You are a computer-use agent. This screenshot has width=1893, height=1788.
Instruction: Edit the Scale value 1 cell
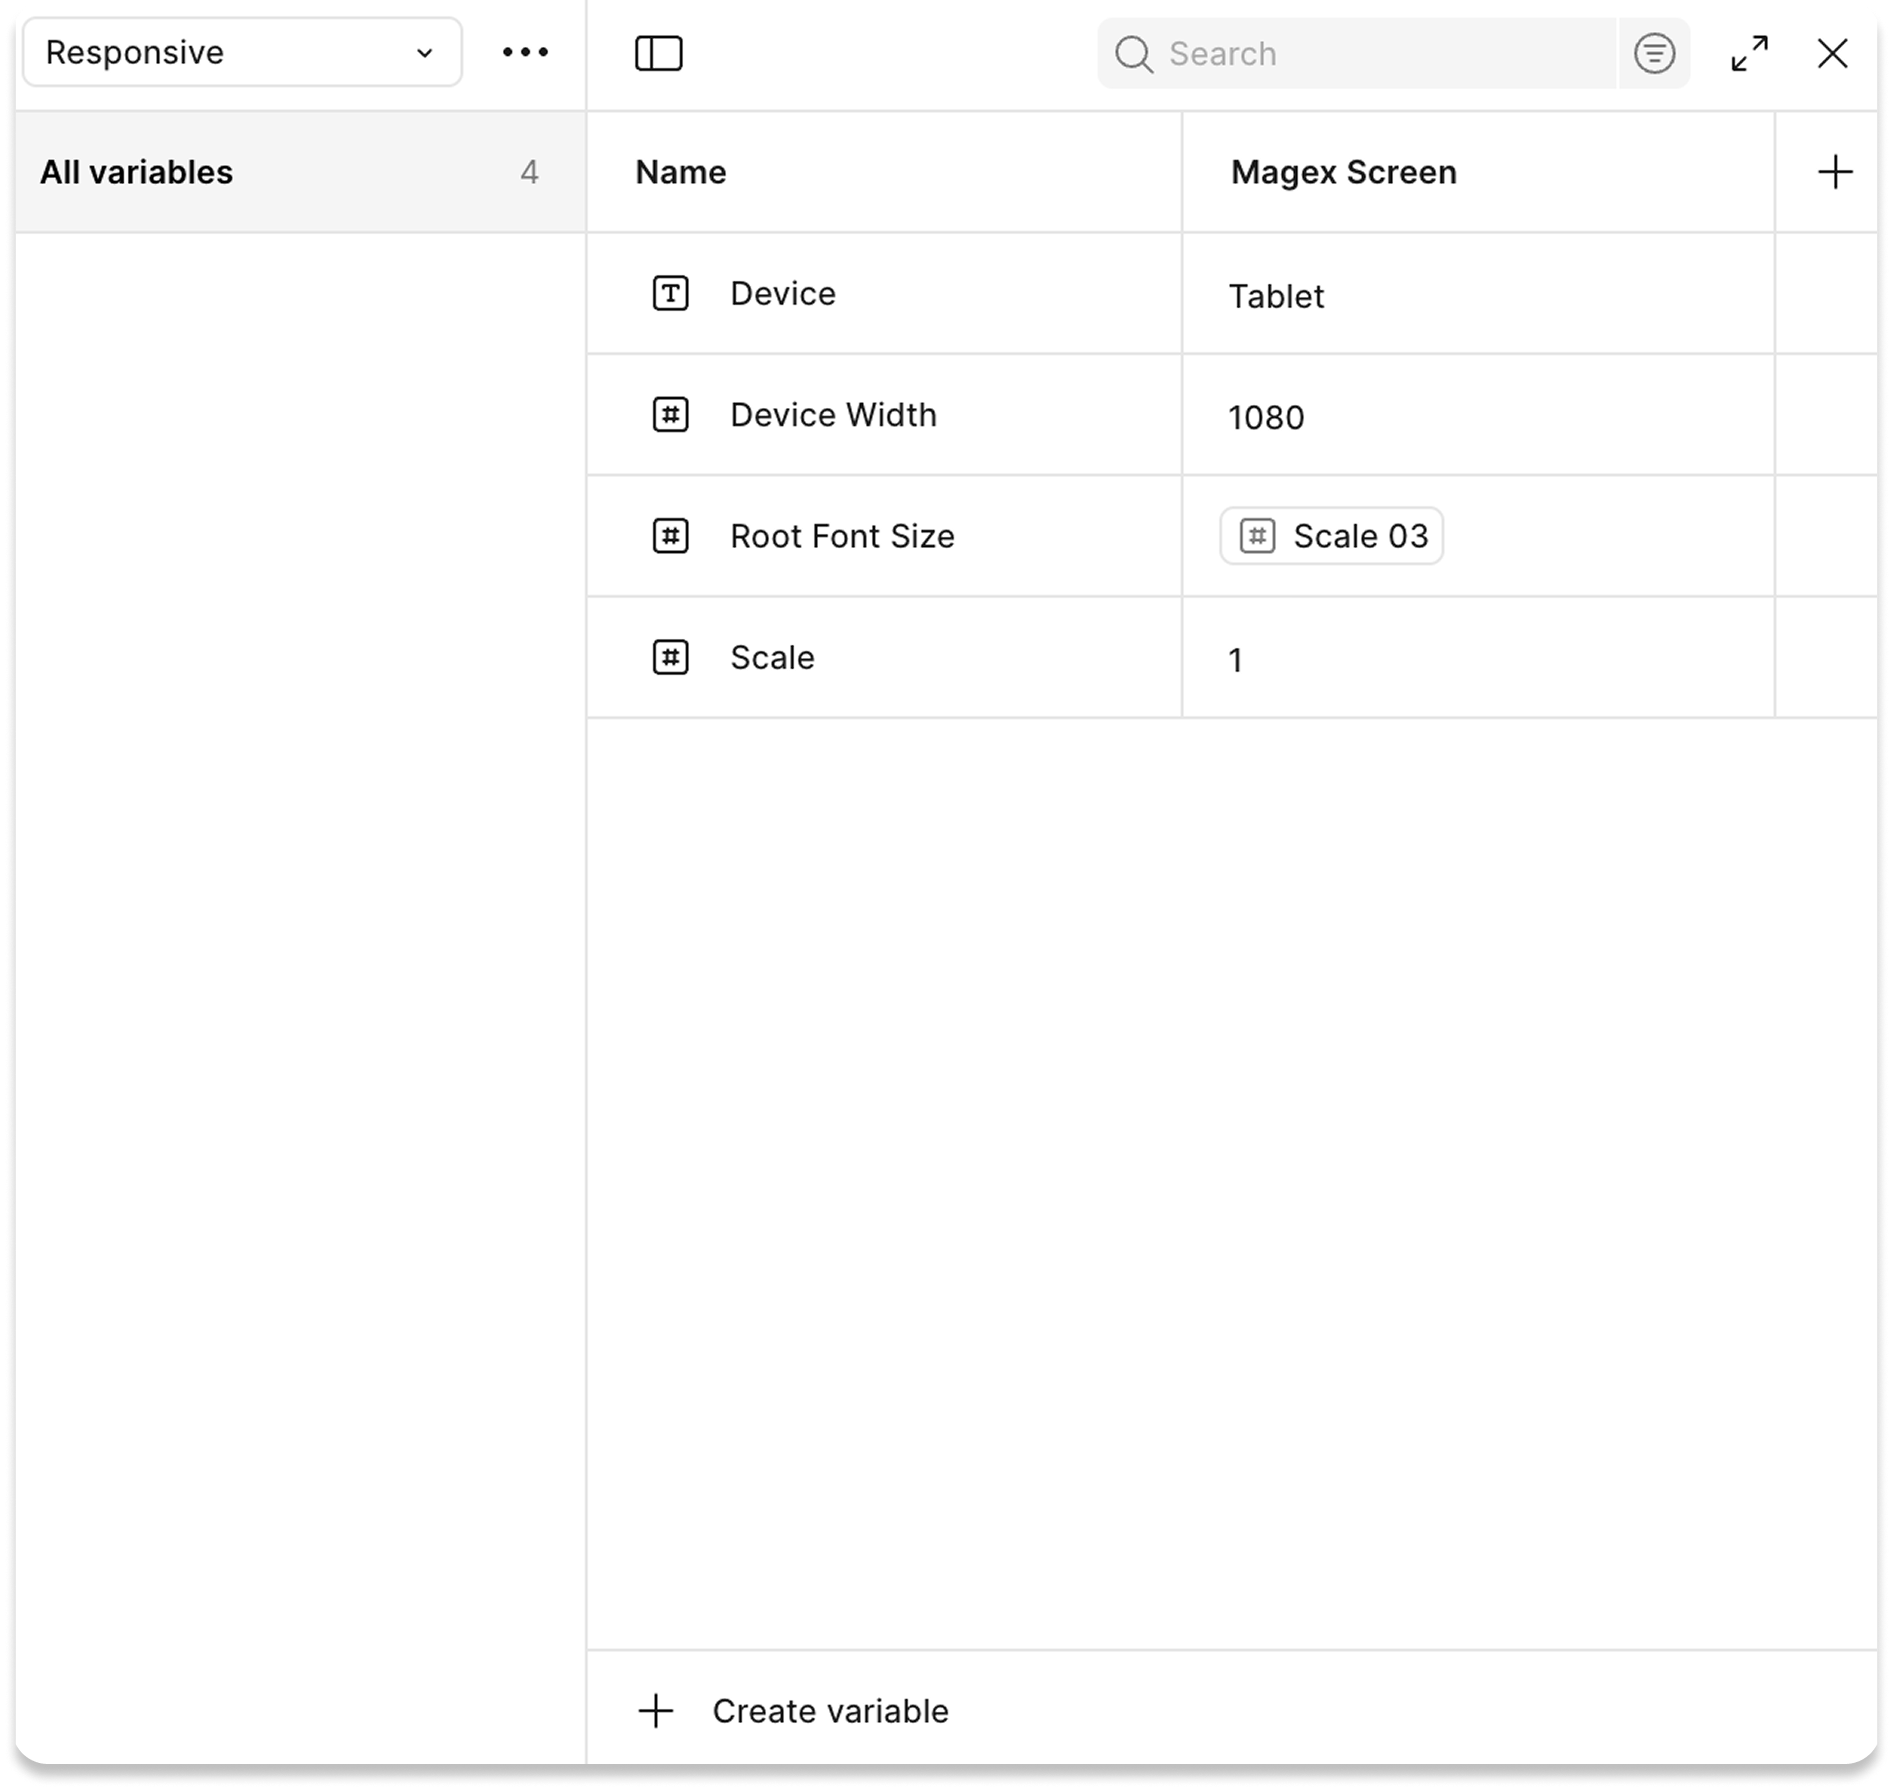(x=1477, y=658)
